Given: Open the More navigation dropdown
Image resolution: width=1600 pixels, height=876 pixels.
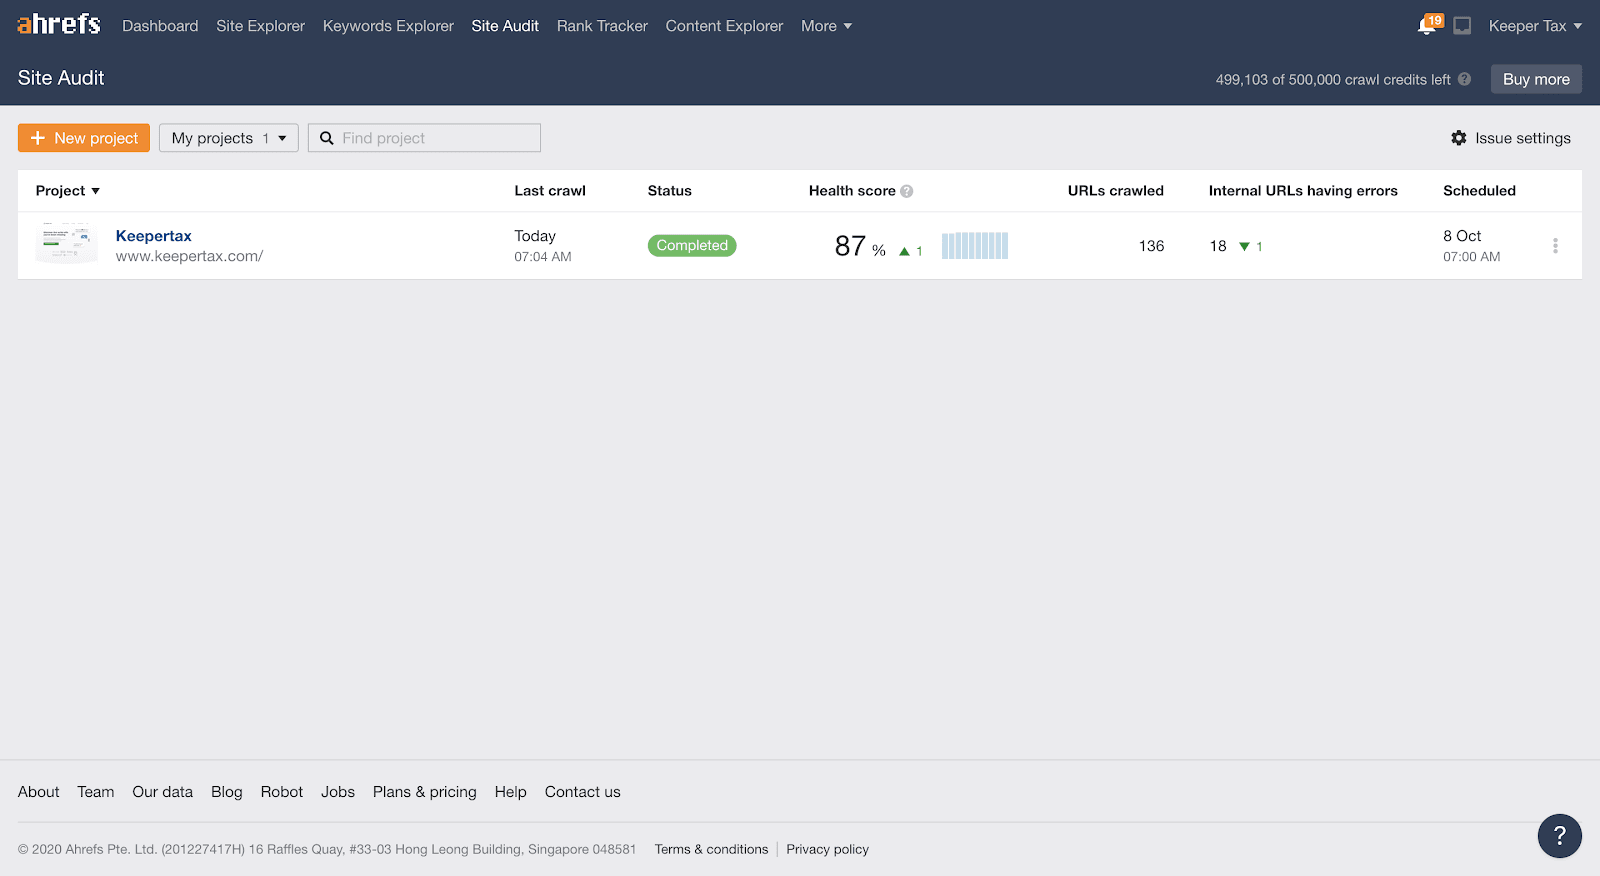Looking at the screenshot, I should pos(826,26).
